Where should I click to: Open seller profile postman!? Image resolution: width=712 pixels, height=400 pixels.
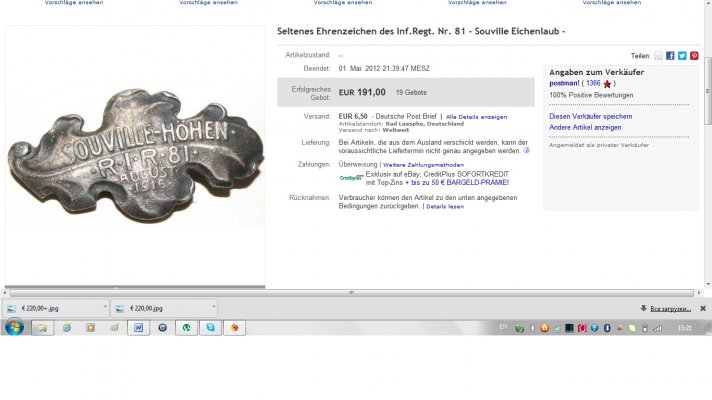(x=564, y=84)
